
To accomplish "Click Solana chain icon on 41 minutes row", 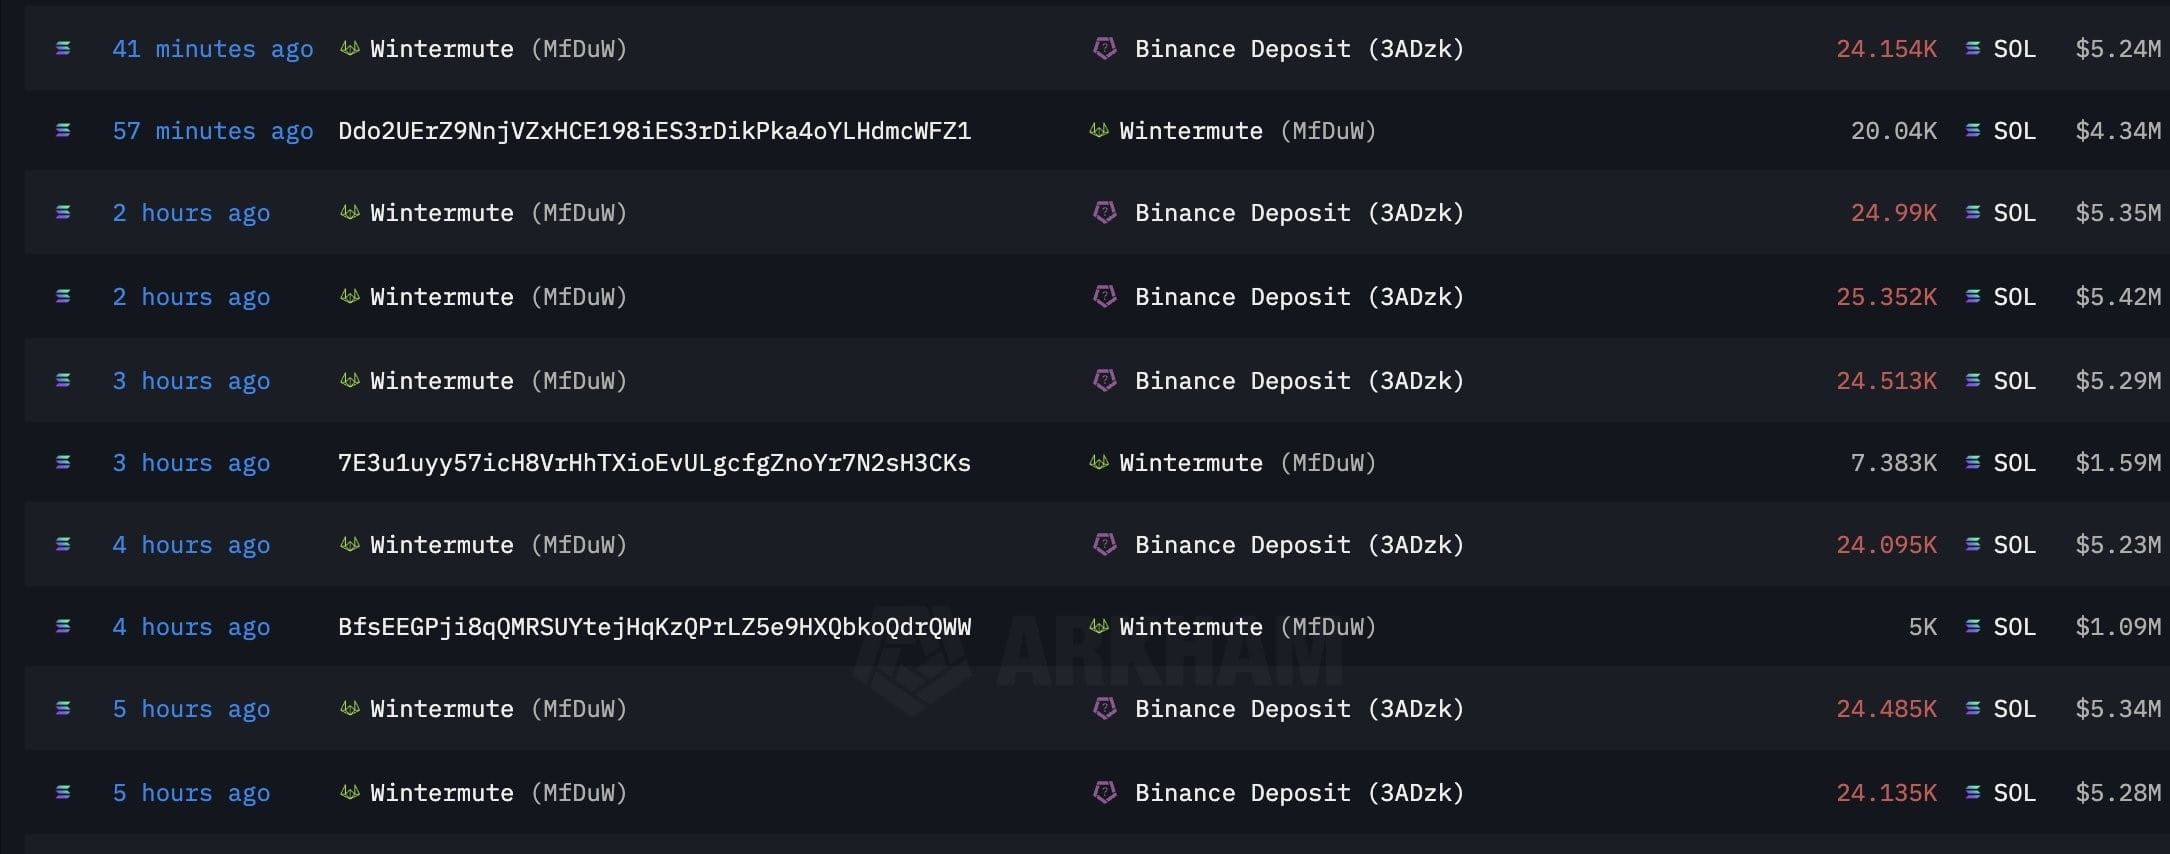I will pyautogui.click(x=63, y=48).
